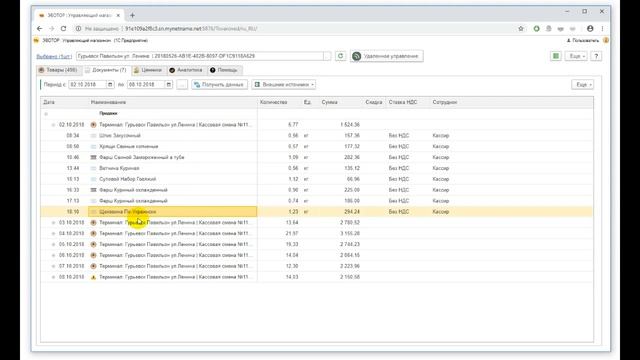The image size is (640, 360).
Task: Open the store field's selection button
Action: point(327,56)
